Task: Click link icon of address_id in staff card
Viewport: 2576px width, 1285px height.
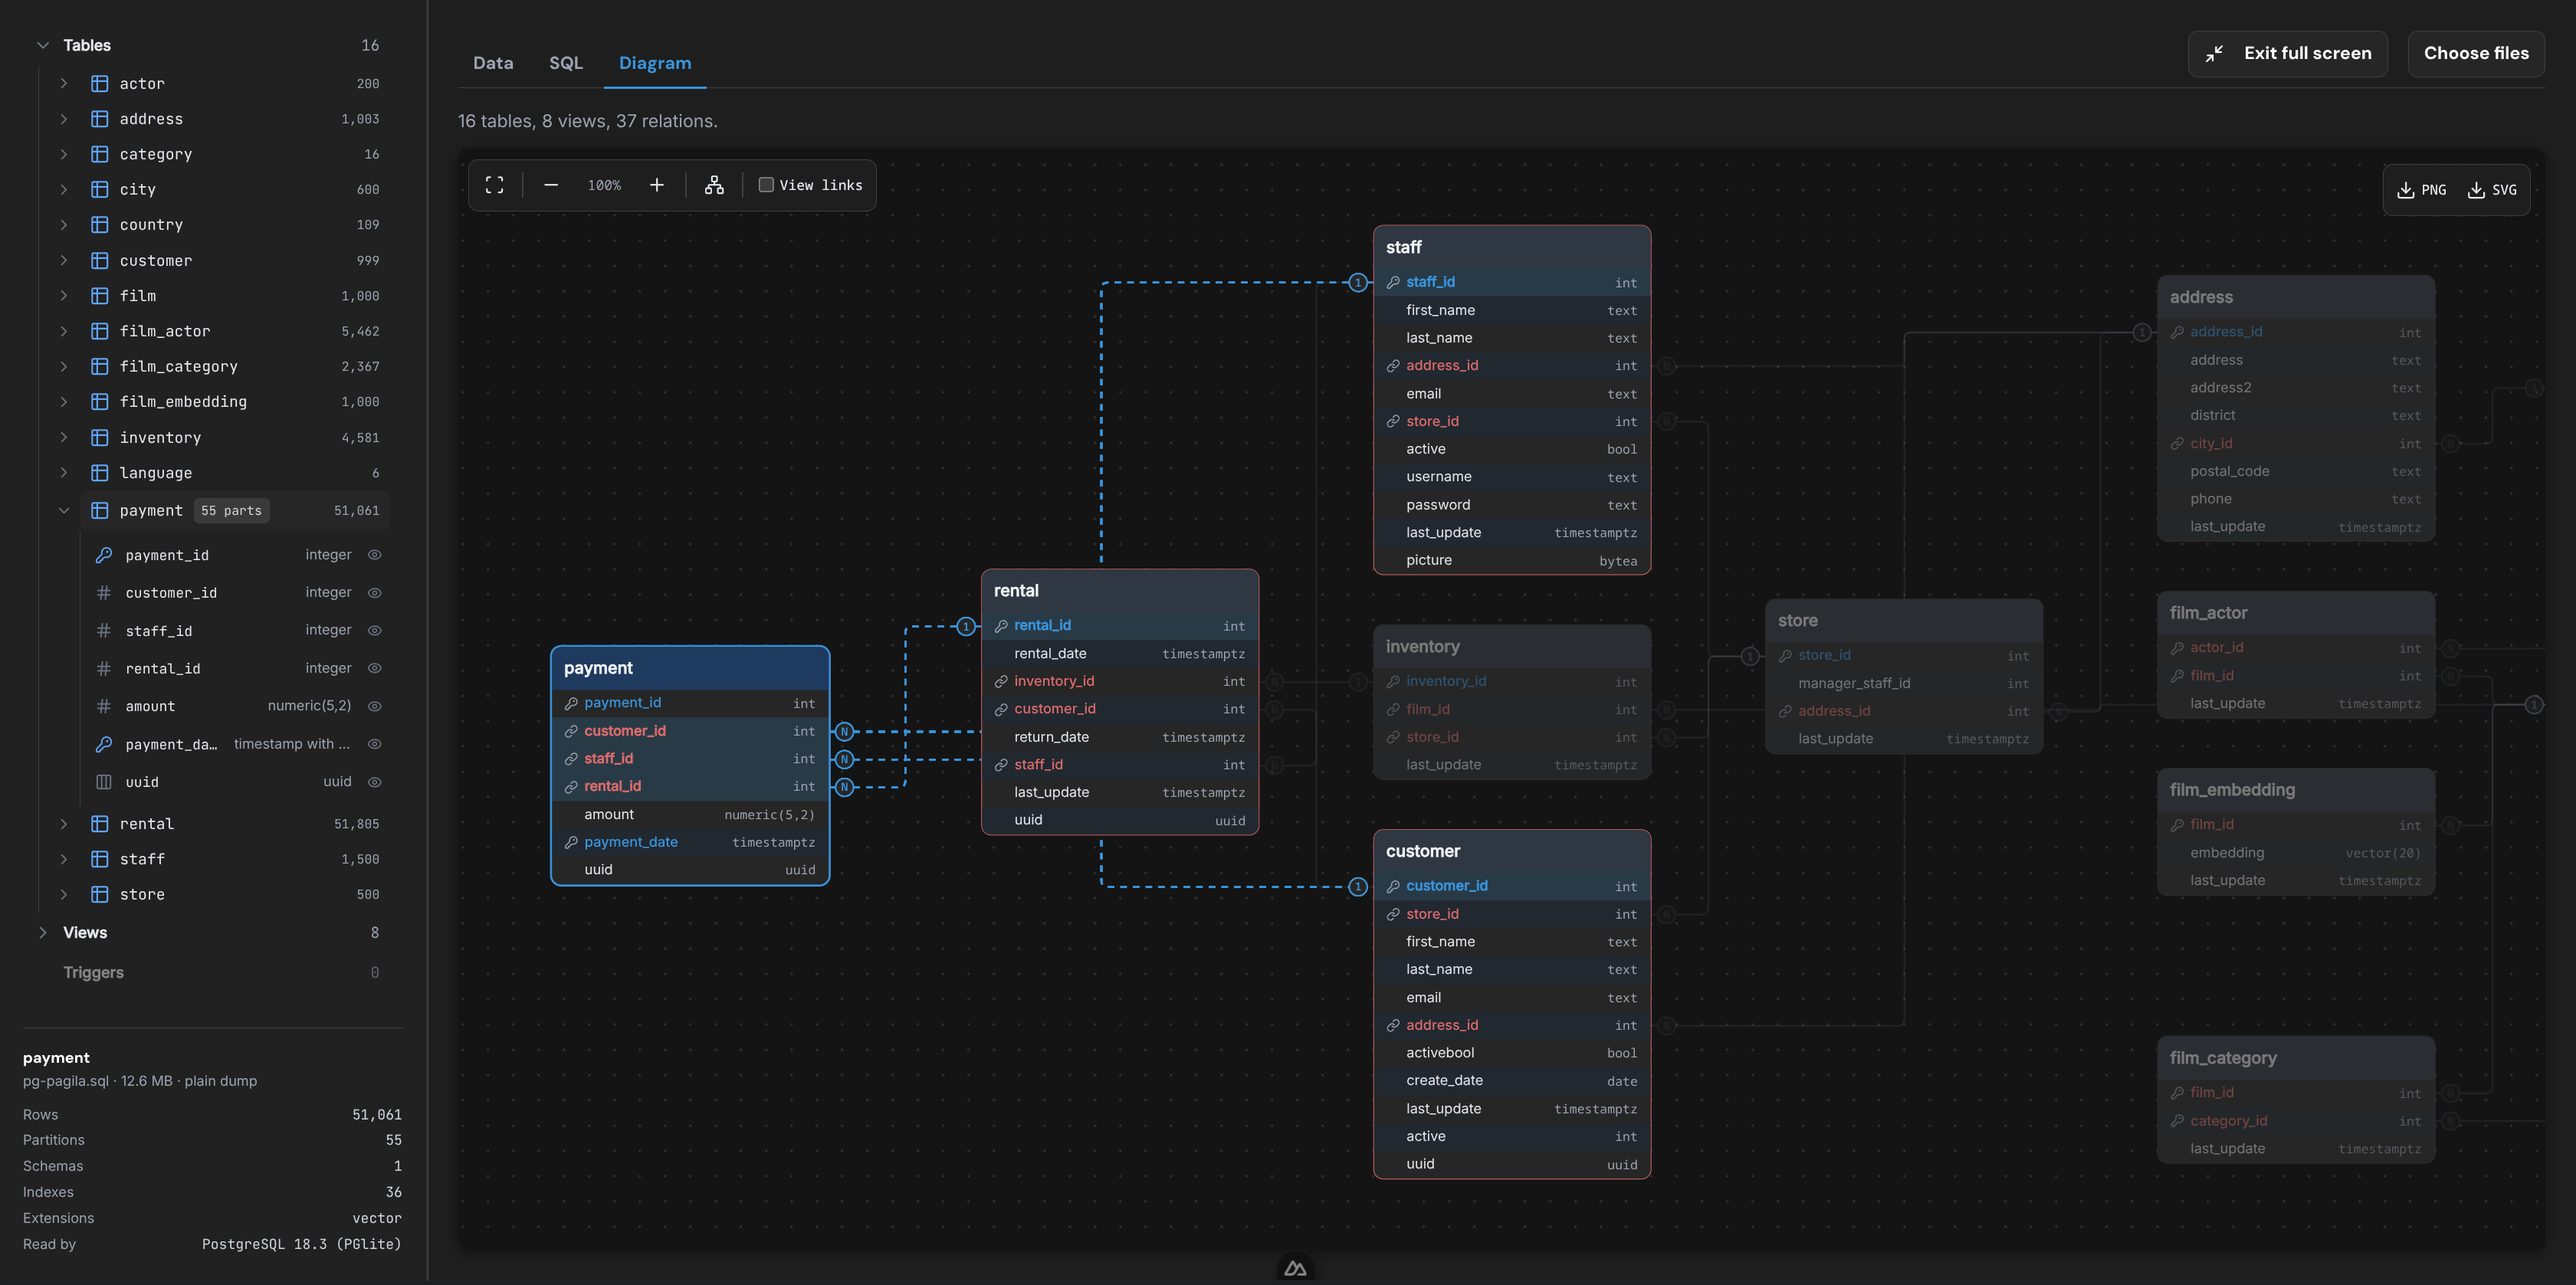Action: (x=1393, y=366)
